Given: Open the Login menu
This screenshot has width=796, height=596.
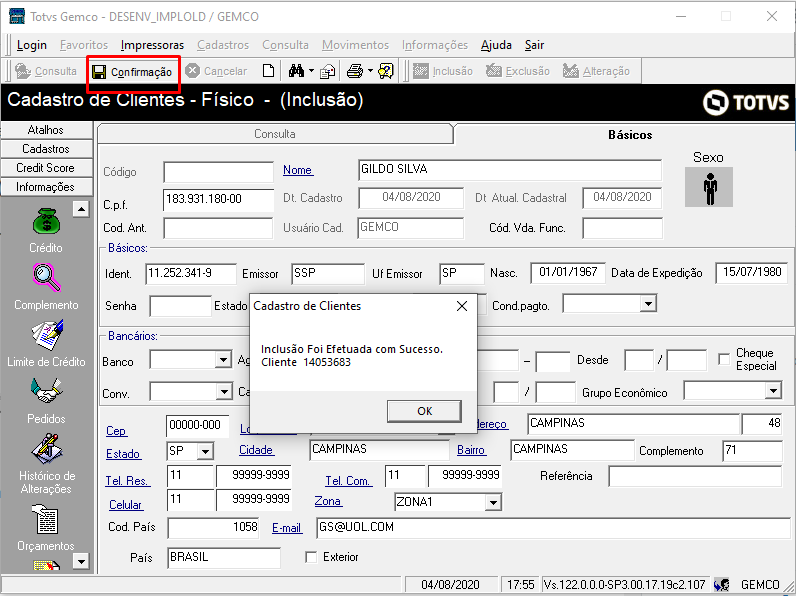Looking at the screenshot, I should [31, 45].
